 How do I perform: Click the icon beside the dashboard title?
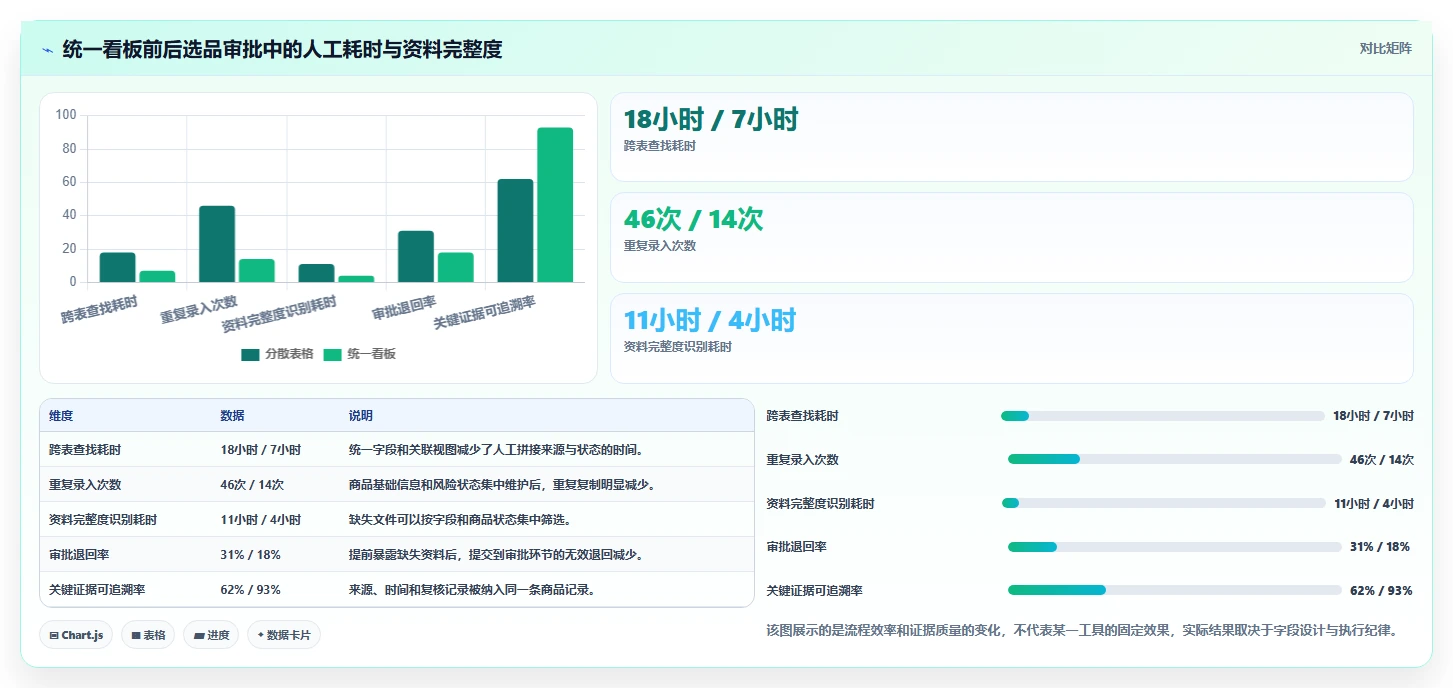coord(48,49)
